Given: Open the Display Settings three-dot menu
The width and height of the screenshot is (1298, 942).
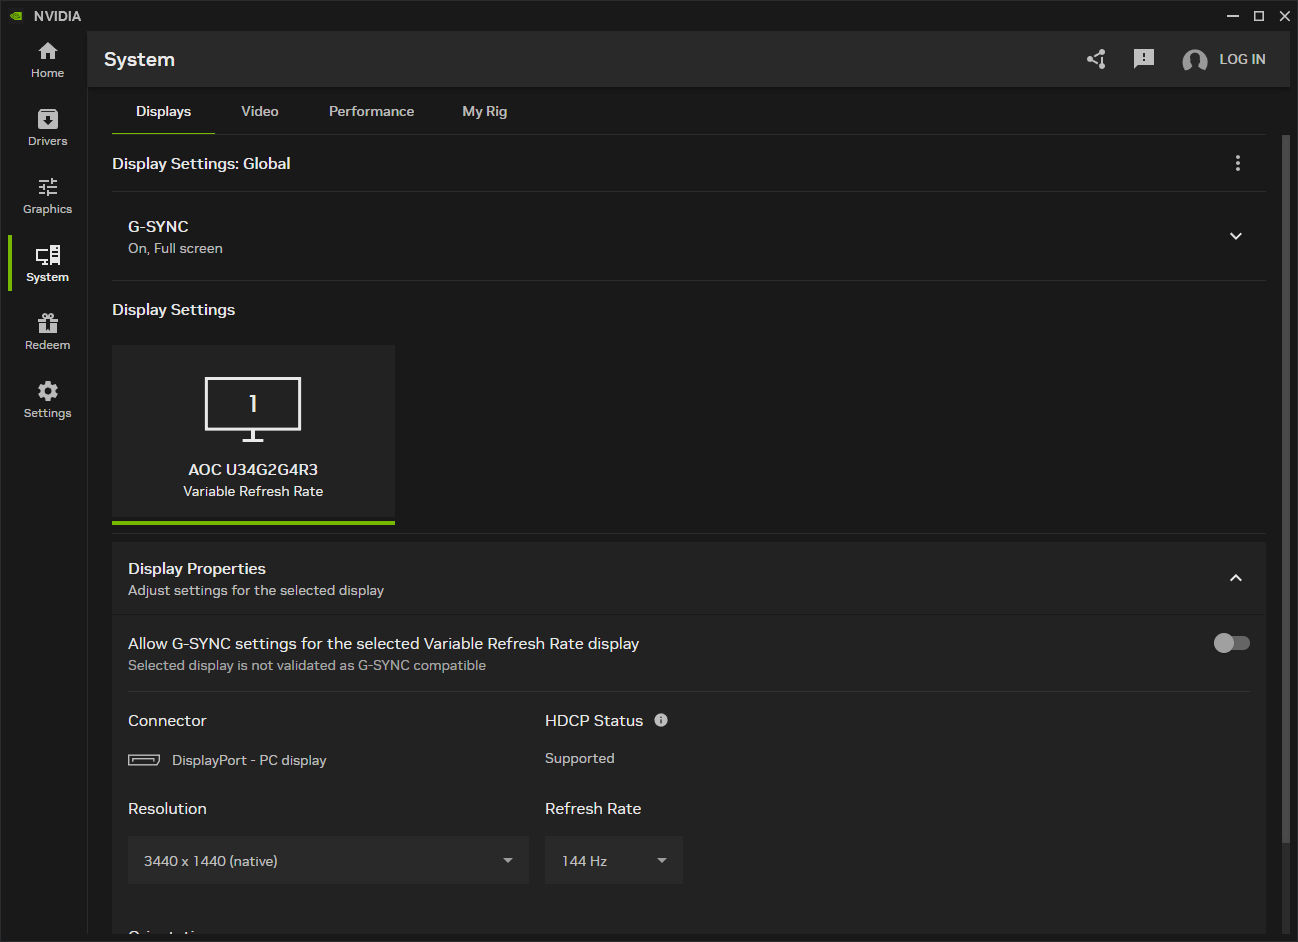Looking at the screenshot, I should pyautogui.click(x=1238, y=163).
